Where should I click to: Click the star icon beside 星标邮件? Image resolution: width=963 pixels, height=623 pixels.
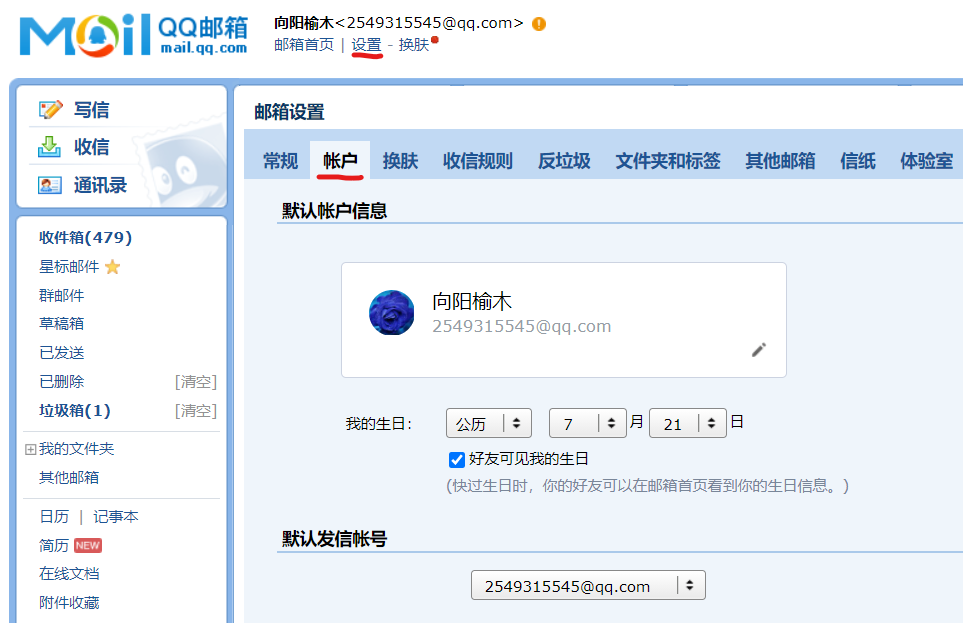pyautogui.click(x=112, y=267)
